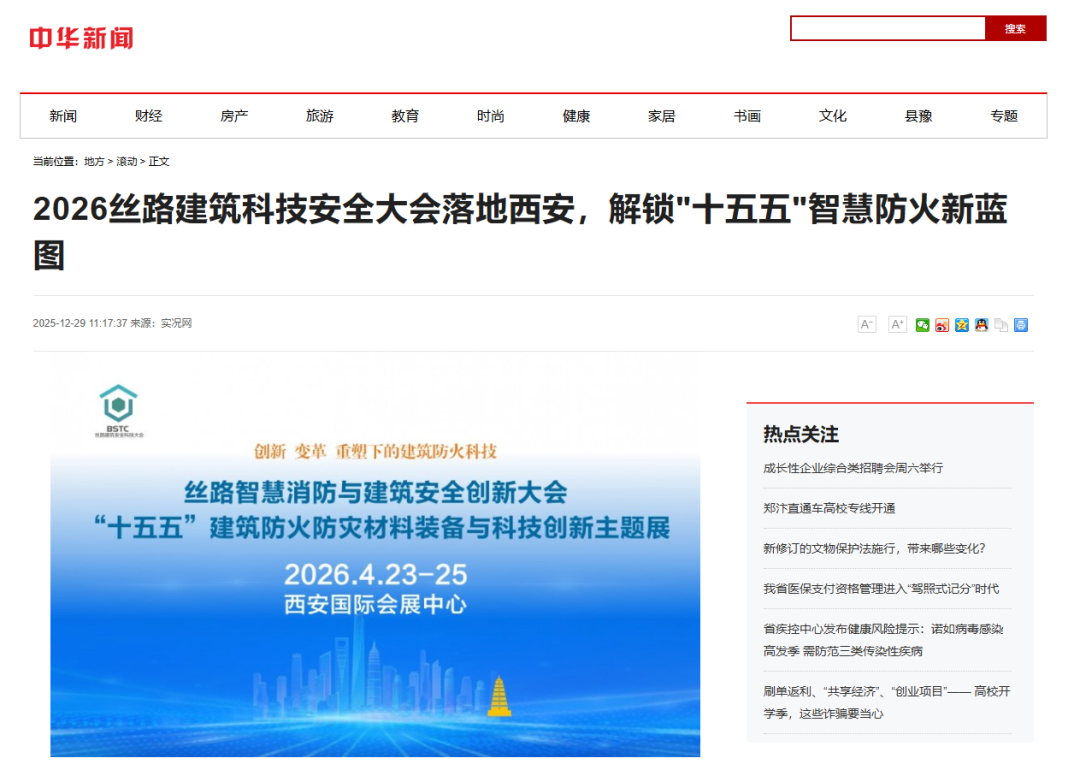
Task: Click the source label 来源：实况网
Action: [161, 323]
